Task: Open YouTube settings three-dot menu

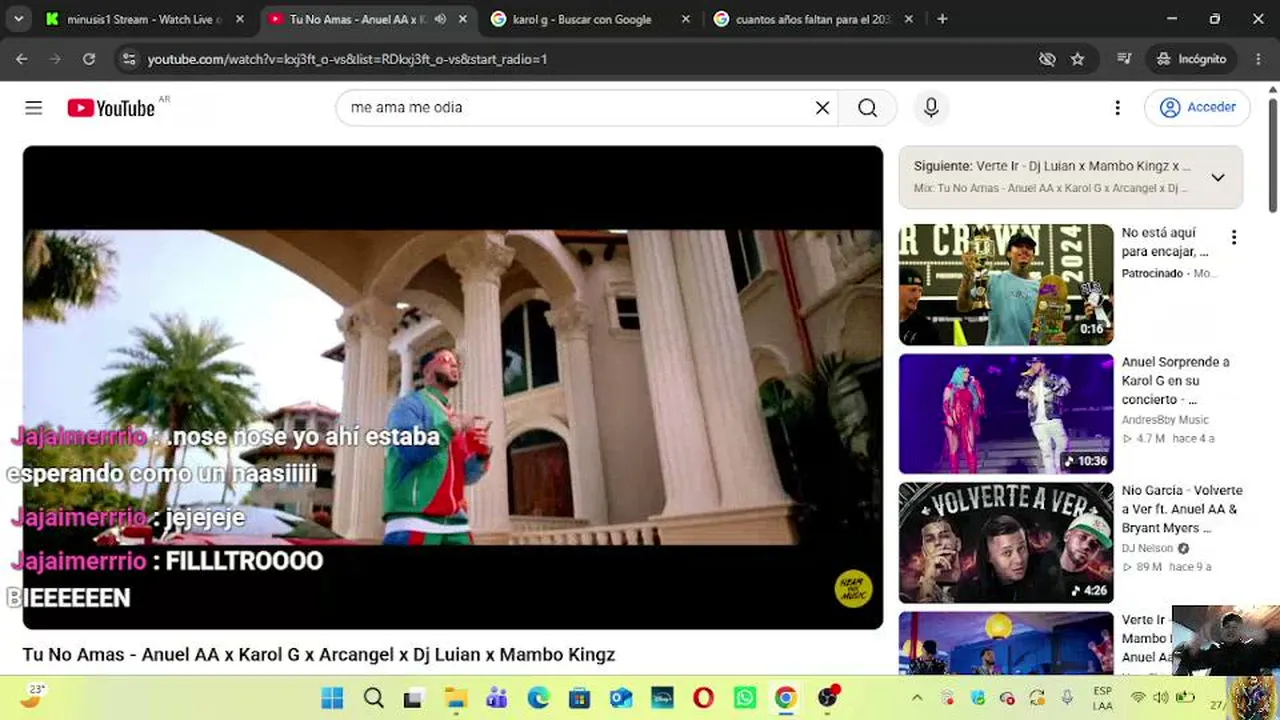Action: [1117, 108]
